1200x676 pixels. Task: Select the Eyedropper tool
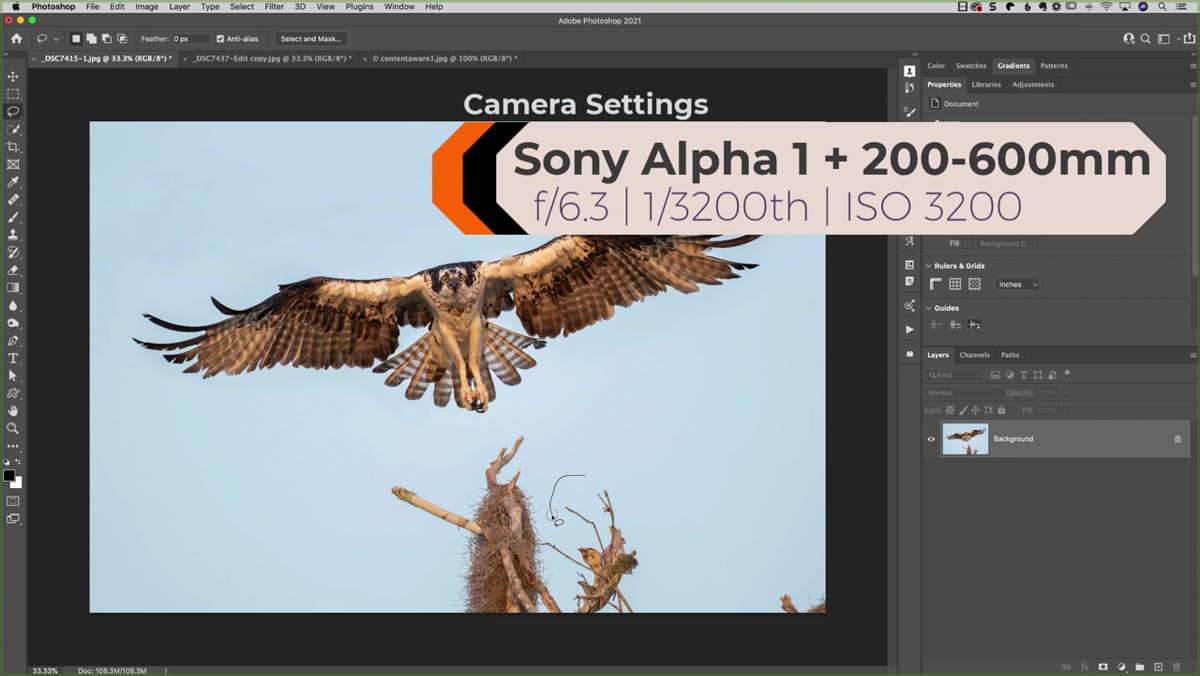click(13, 182)
